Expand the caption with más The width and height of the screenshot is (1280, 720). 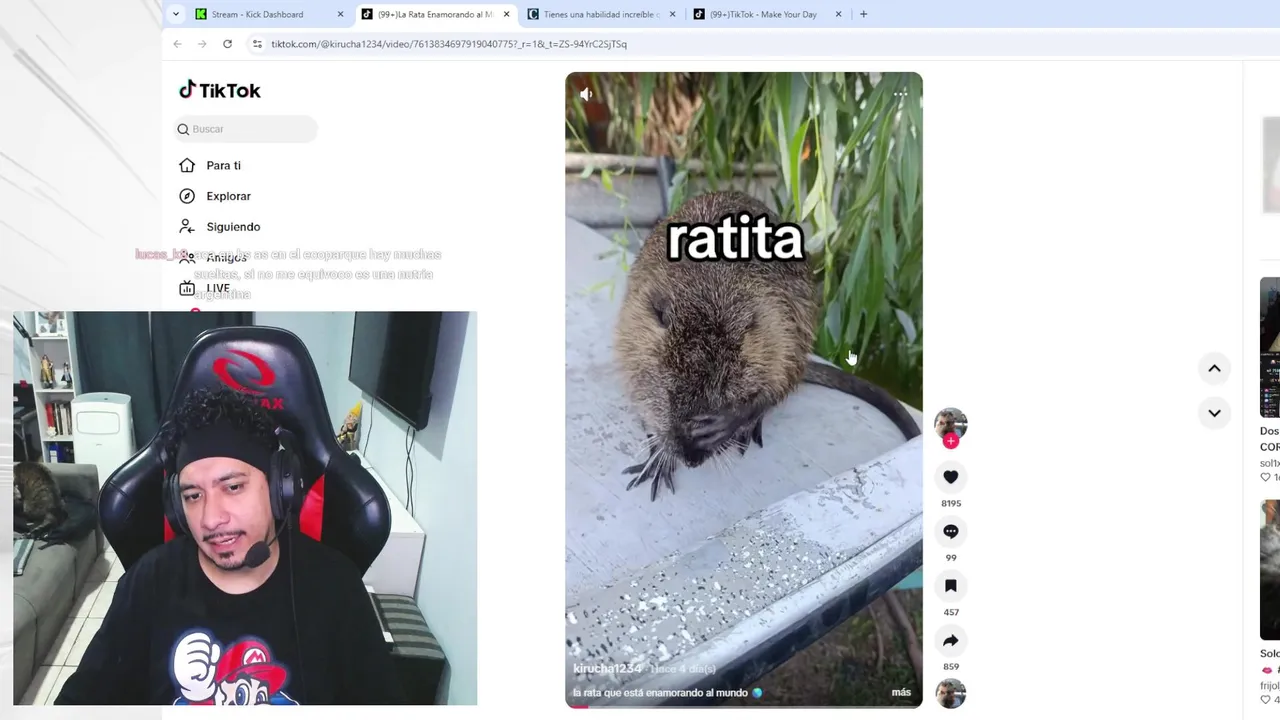[x=901, y=692]
